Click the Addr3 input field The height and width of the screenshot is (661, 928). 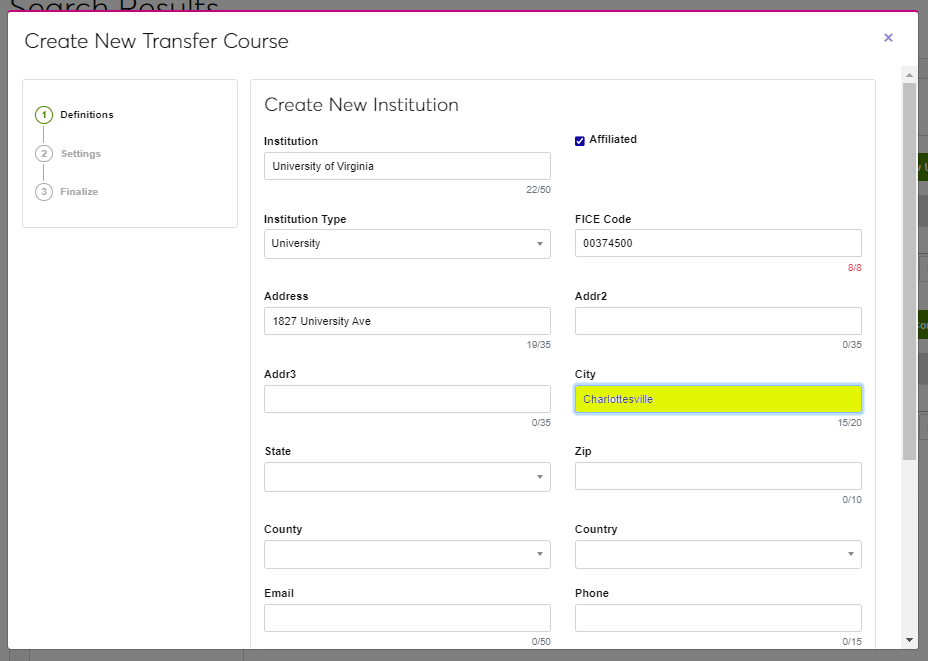407,399
